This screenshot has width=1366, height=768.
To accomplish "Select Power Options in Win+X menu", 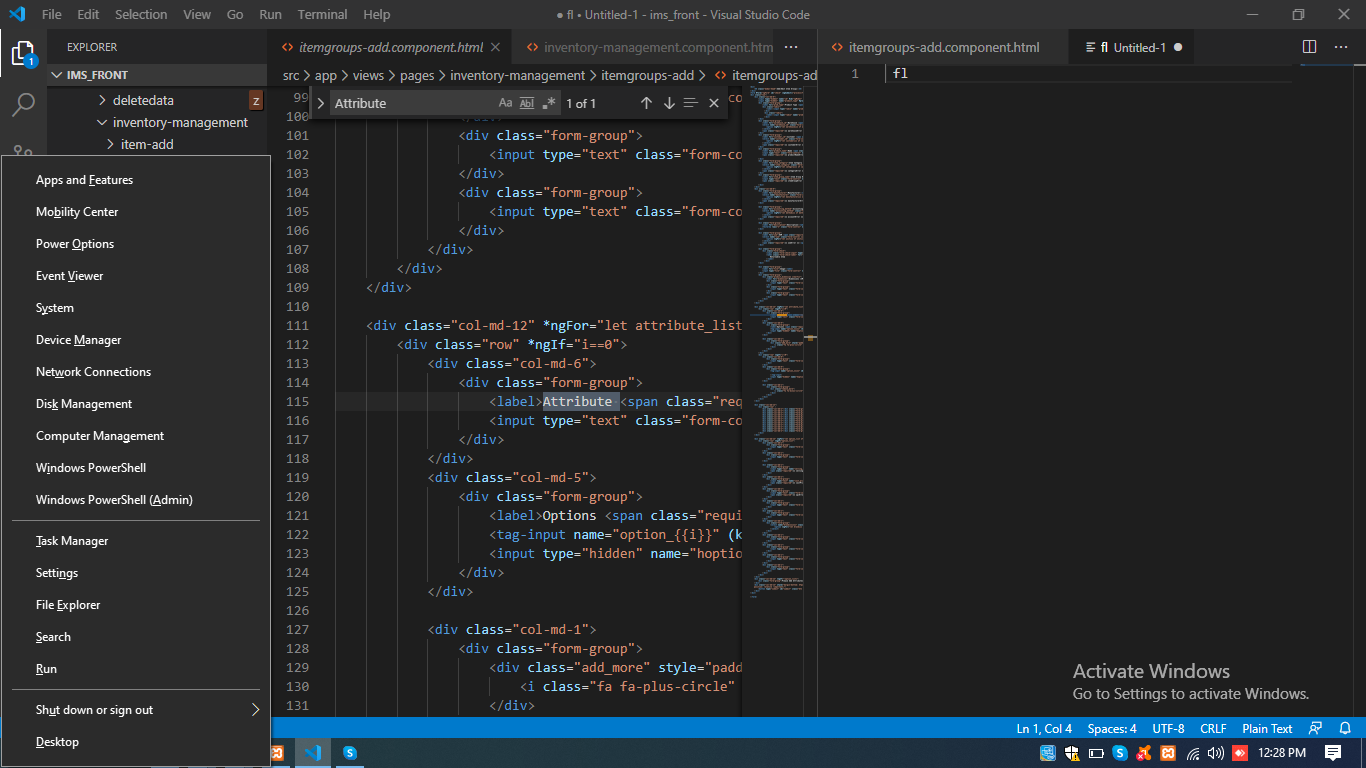I will [x=135, y=244].
